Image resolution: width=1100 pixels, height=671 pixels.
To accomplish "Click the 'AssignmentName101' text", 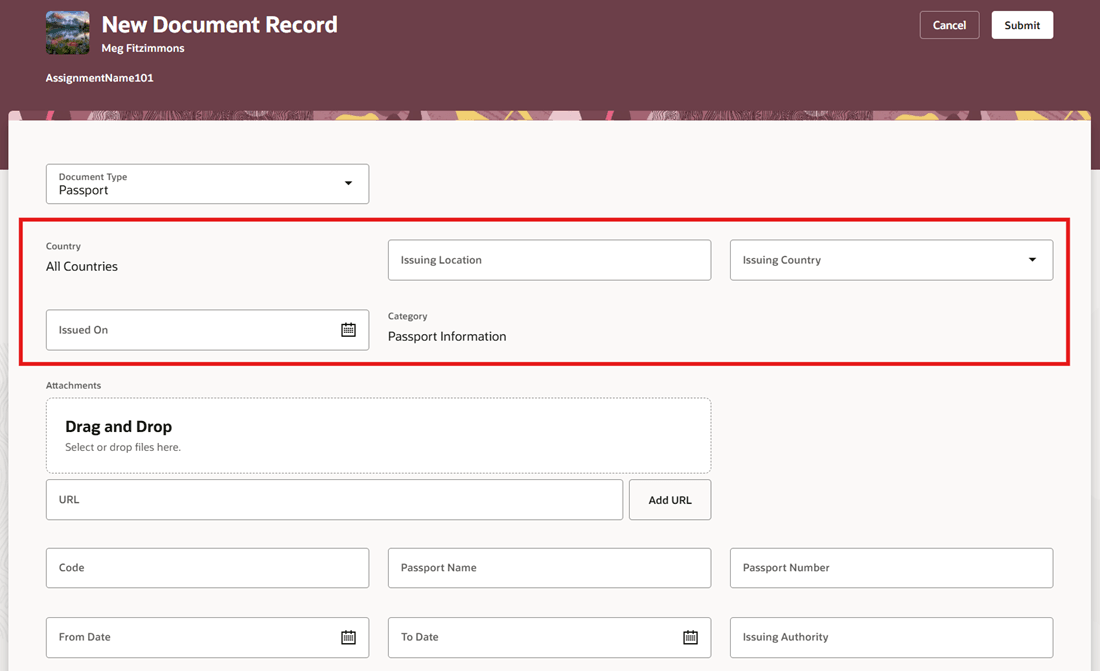I will [100, 78].
